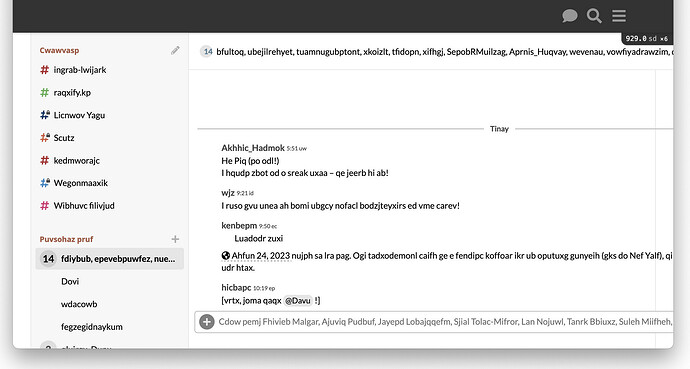Select the fdiybub, epevebpuwfez group conversation
This screenshot has width=690, height=369.
110,259
